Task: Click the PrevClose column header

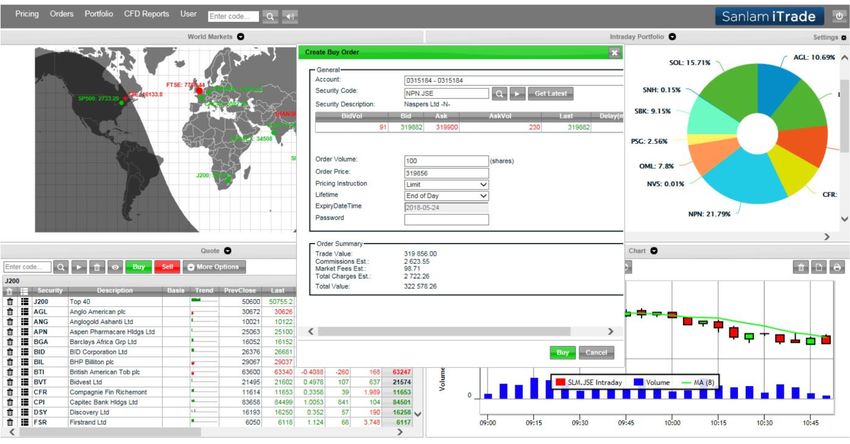Action: click(240, 291)
